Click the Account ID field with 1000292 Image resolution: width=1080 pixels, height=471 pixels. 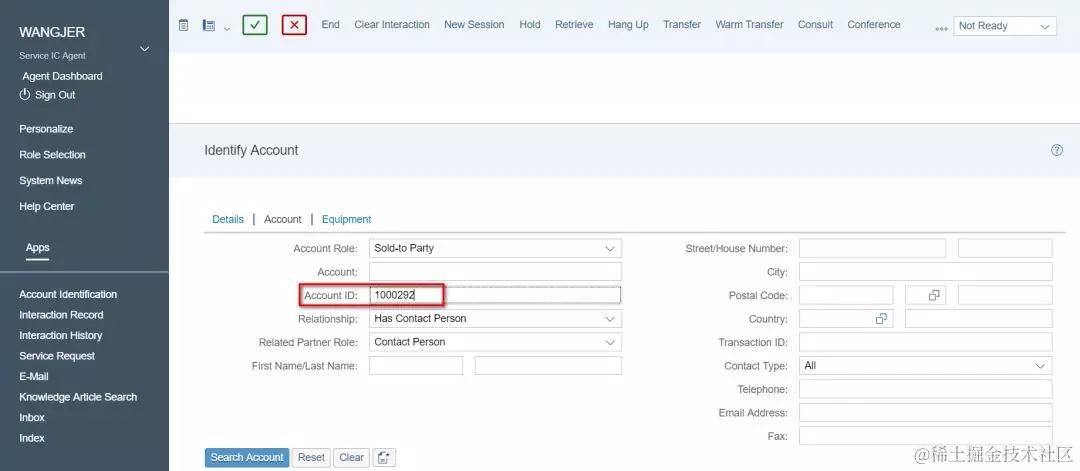(x=495, y=295)
